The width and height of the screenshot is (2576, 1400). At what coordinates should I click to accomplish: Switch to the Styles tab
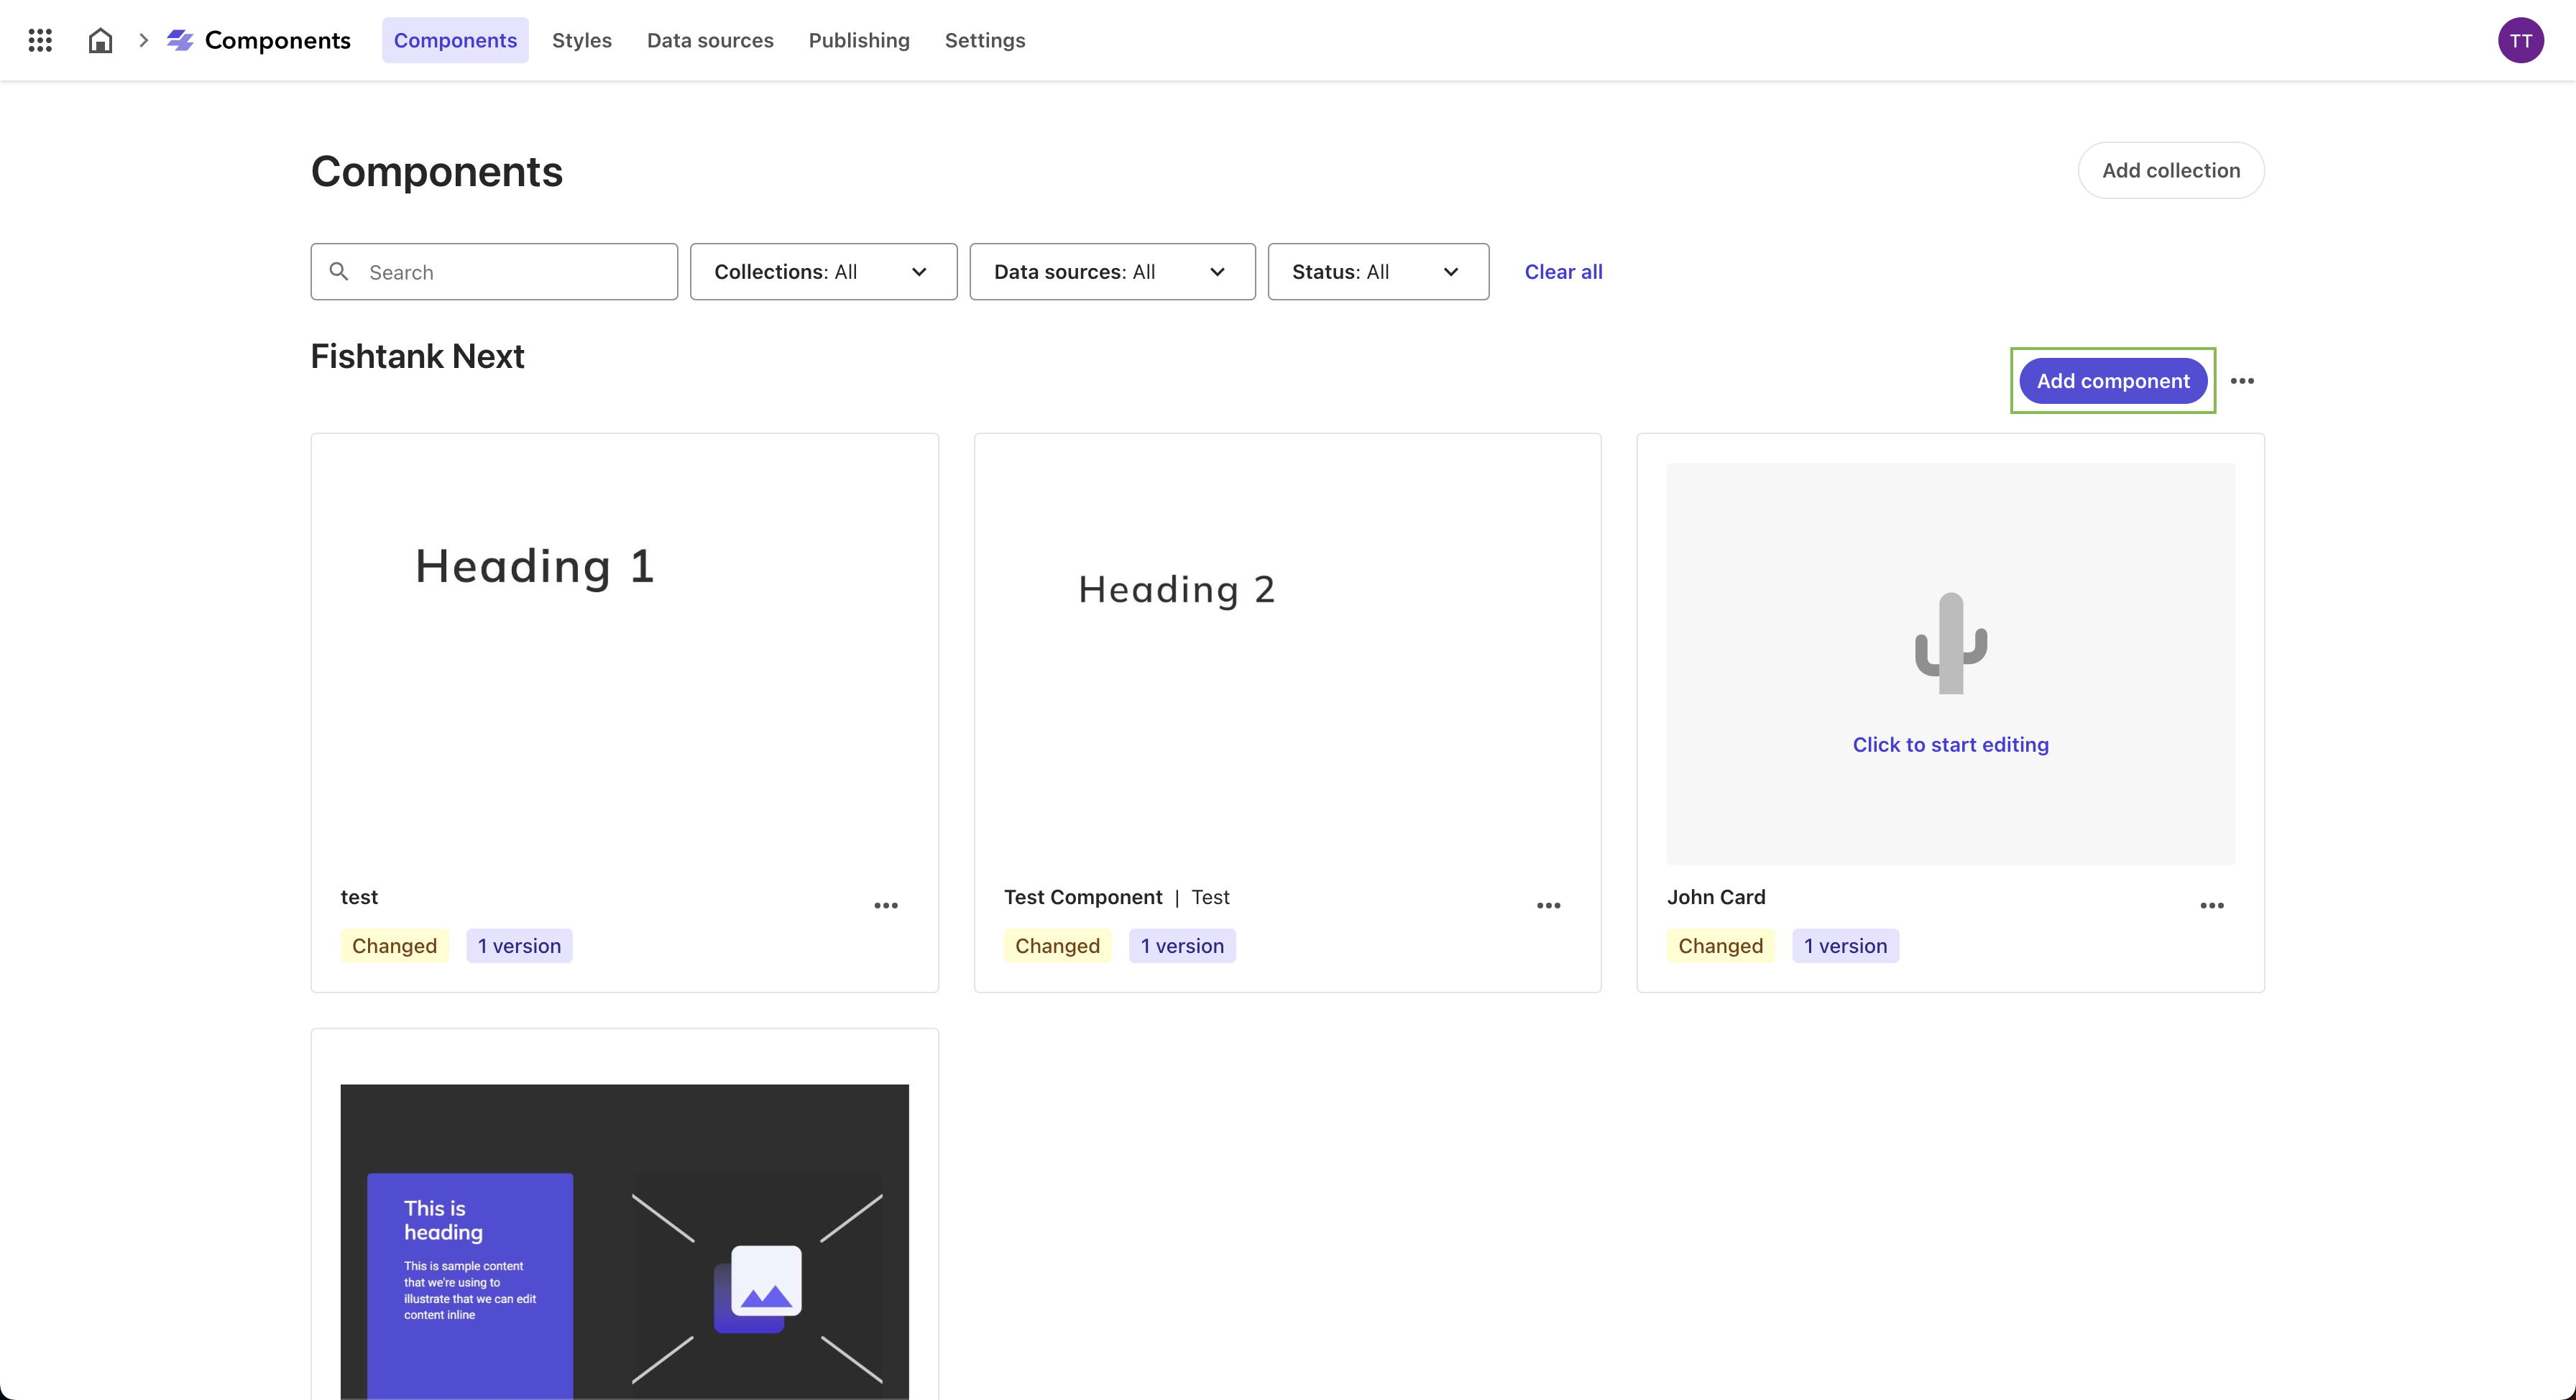(581, 40)
